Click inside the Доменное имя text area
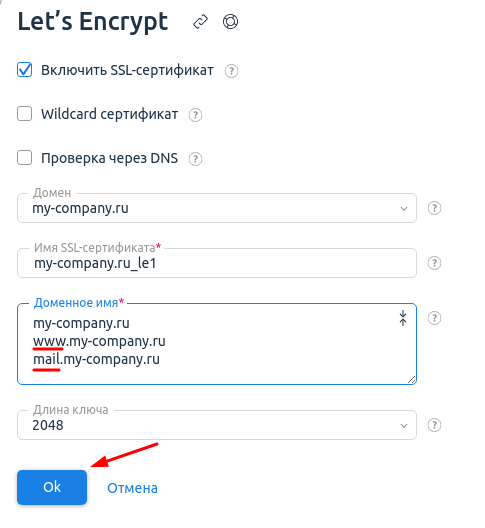Screen dimensions: 485x528 coord(217,344)
